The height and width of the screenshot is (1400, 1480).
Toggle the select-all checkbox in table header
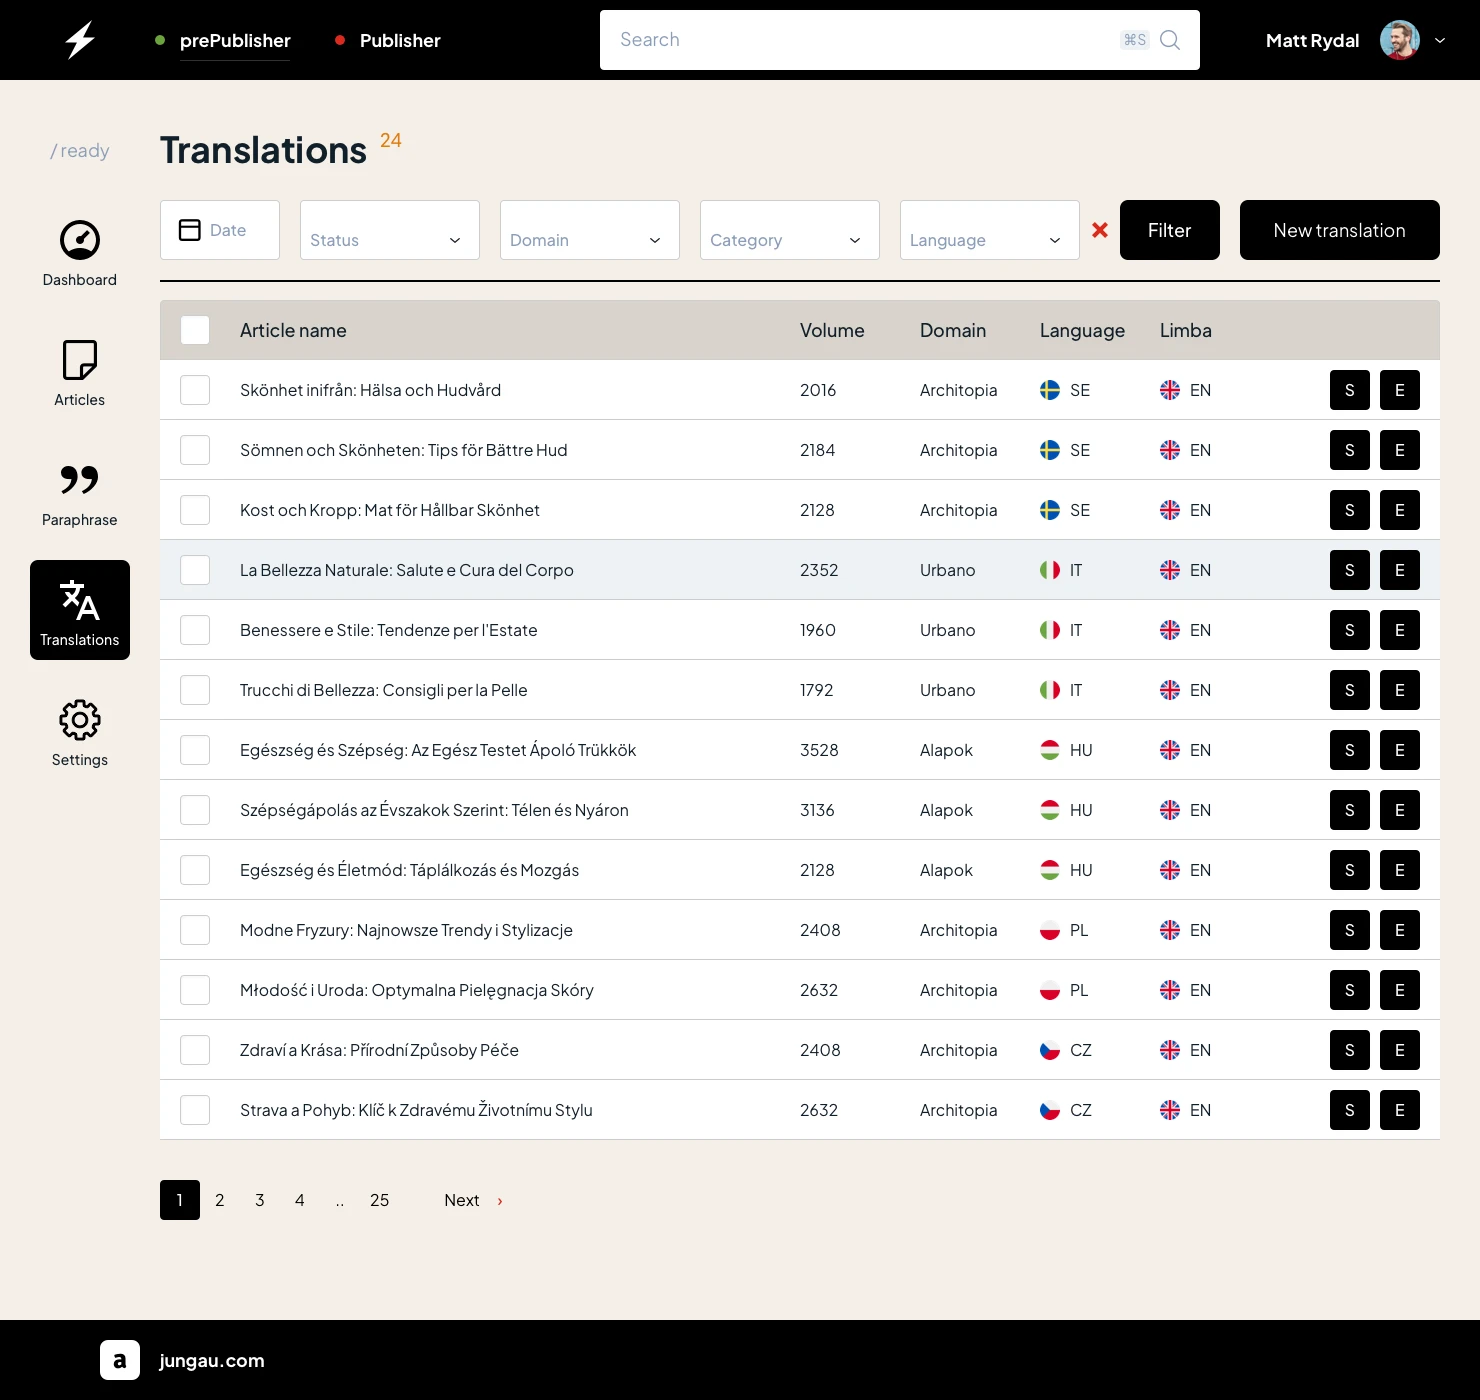(x=195, y=330)
